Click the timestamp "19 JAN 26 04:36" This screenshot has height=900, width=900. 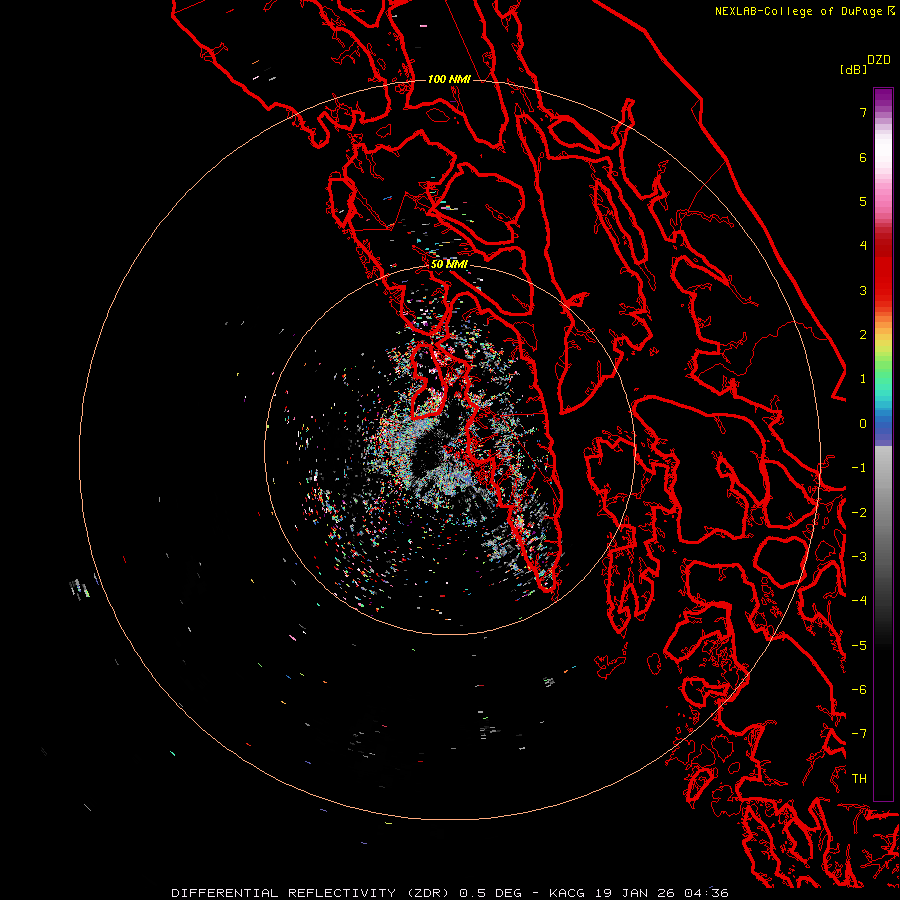coord(662,893)
